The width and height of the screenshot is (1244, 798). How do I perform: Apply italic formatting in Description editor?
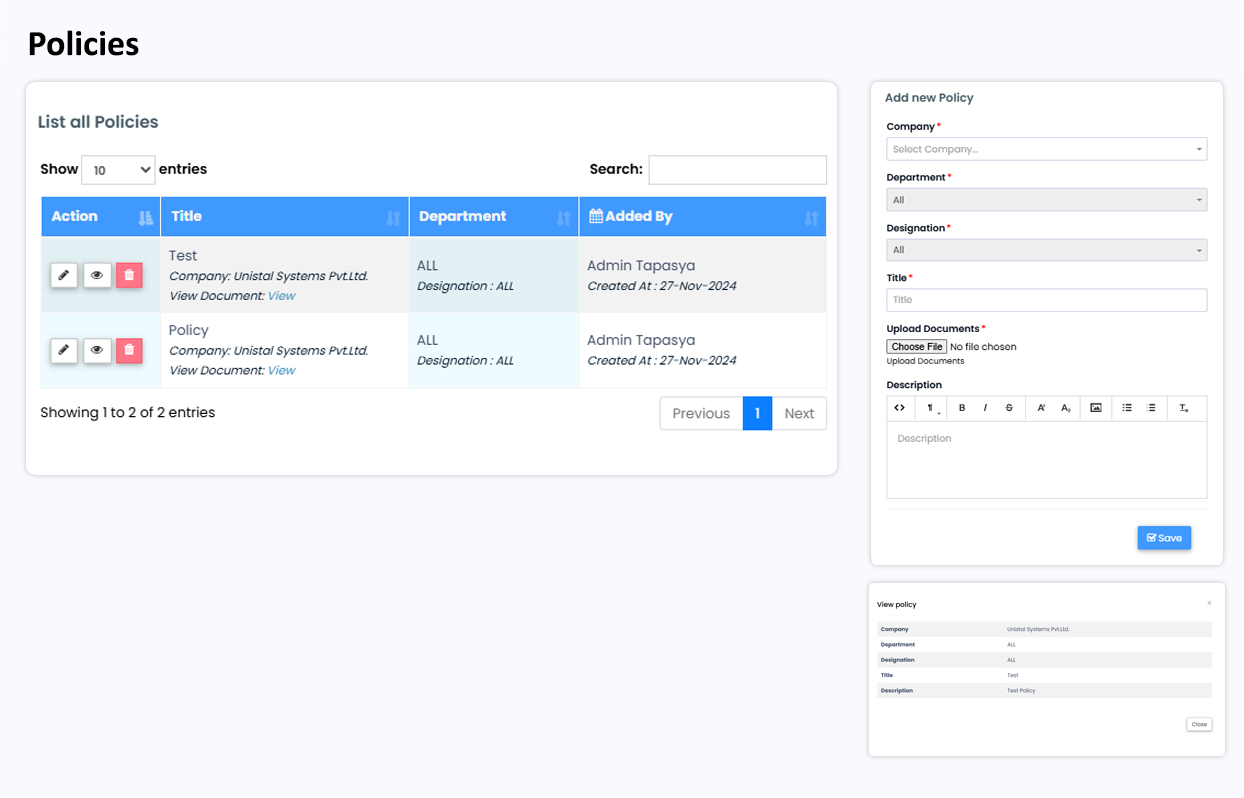click(x=985, y=408)
